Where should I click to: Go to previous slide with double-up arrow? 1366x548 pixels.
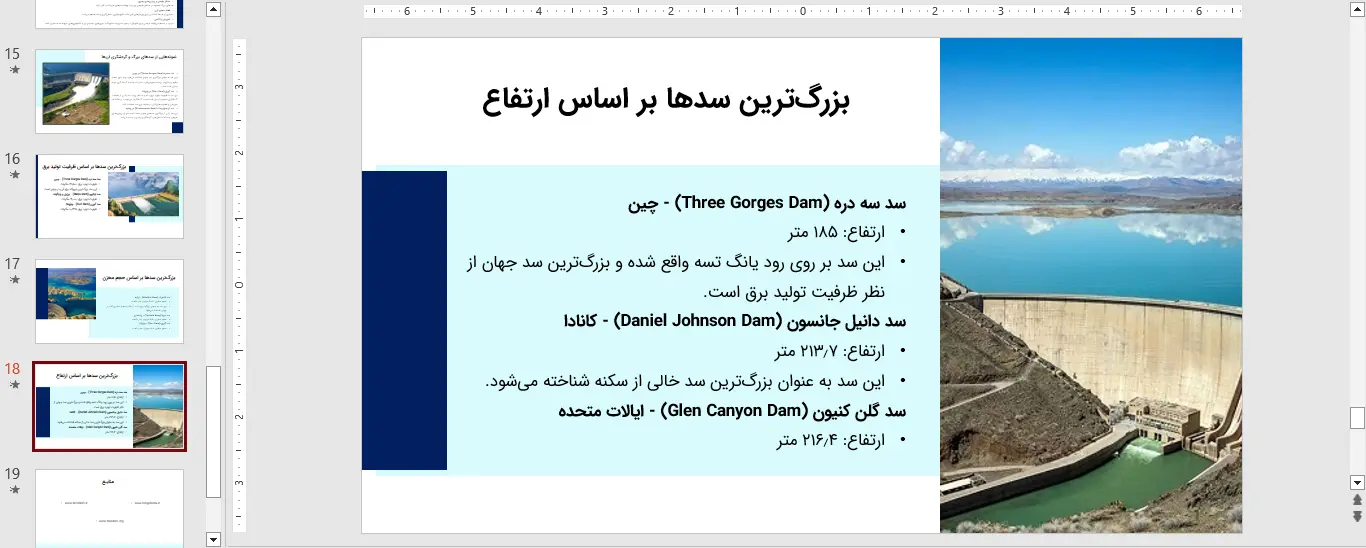pos(1357,500)
